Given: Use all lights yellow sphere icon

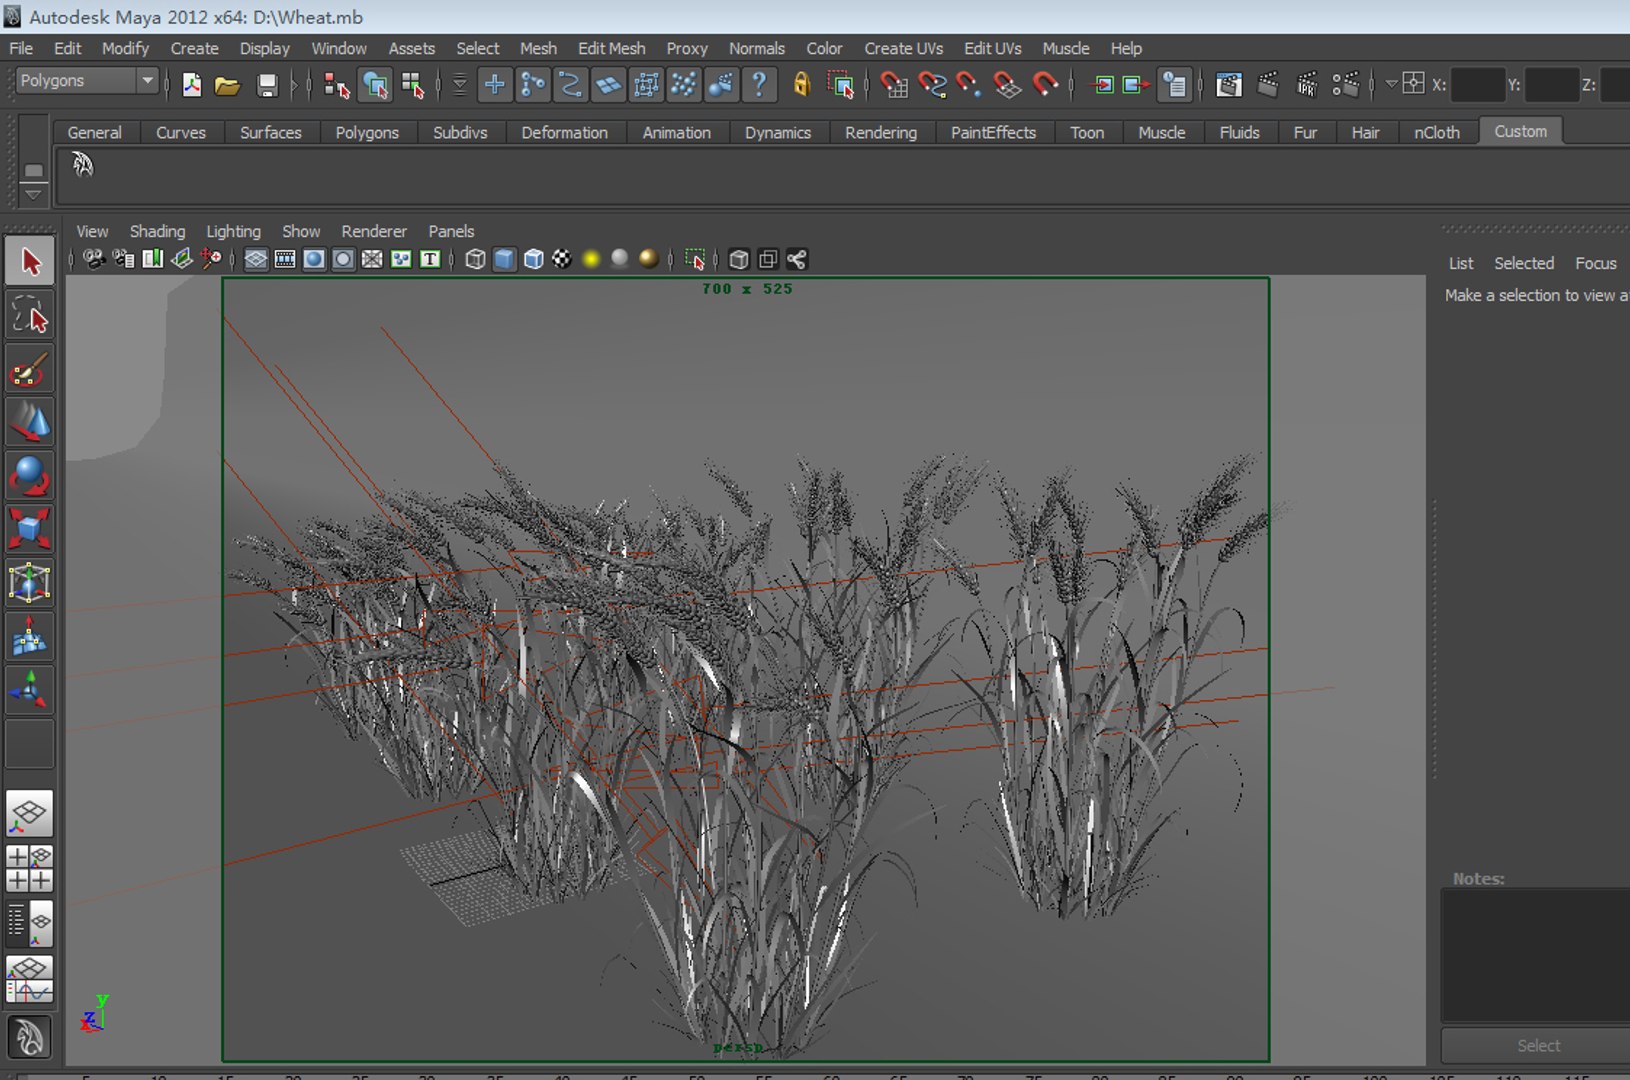Looking at the screenshot, I should [x=591, y=260].
